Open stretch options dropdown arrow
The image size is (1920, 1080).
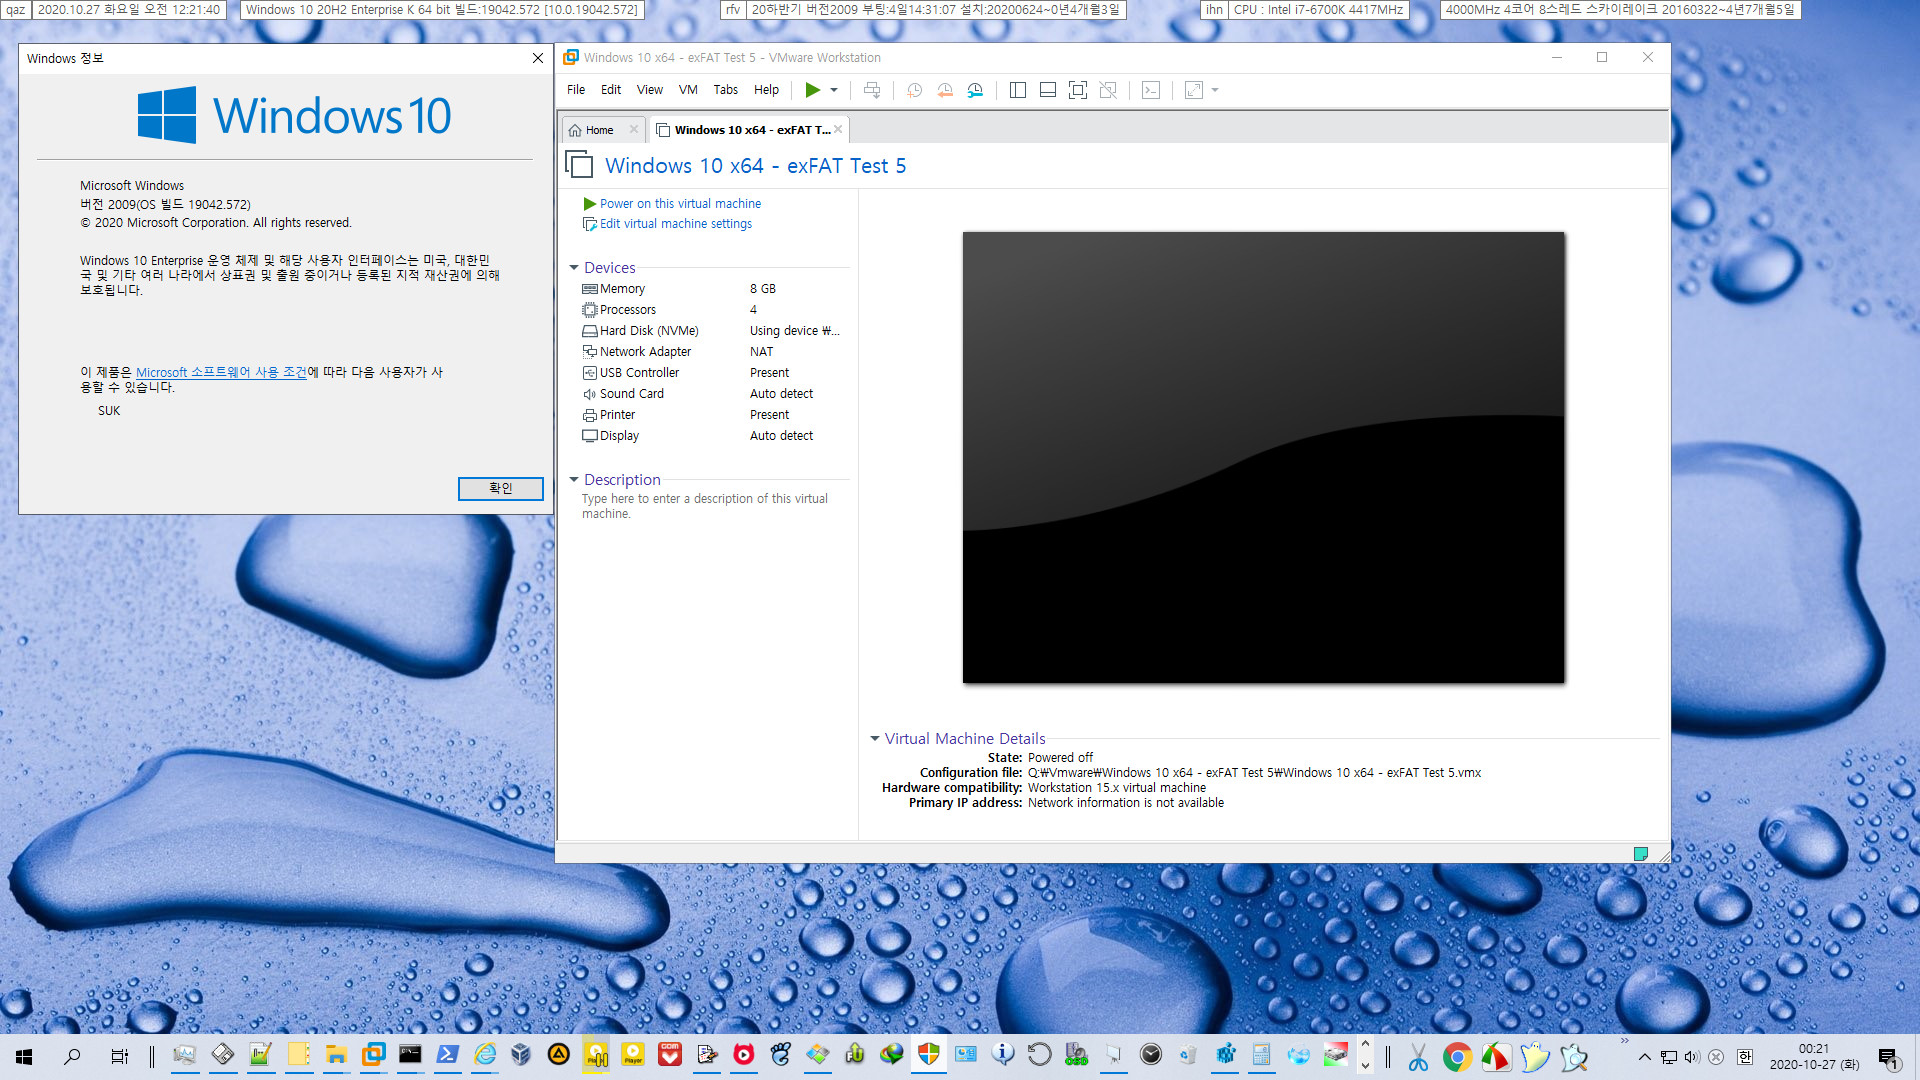(x=1215, y=90)
